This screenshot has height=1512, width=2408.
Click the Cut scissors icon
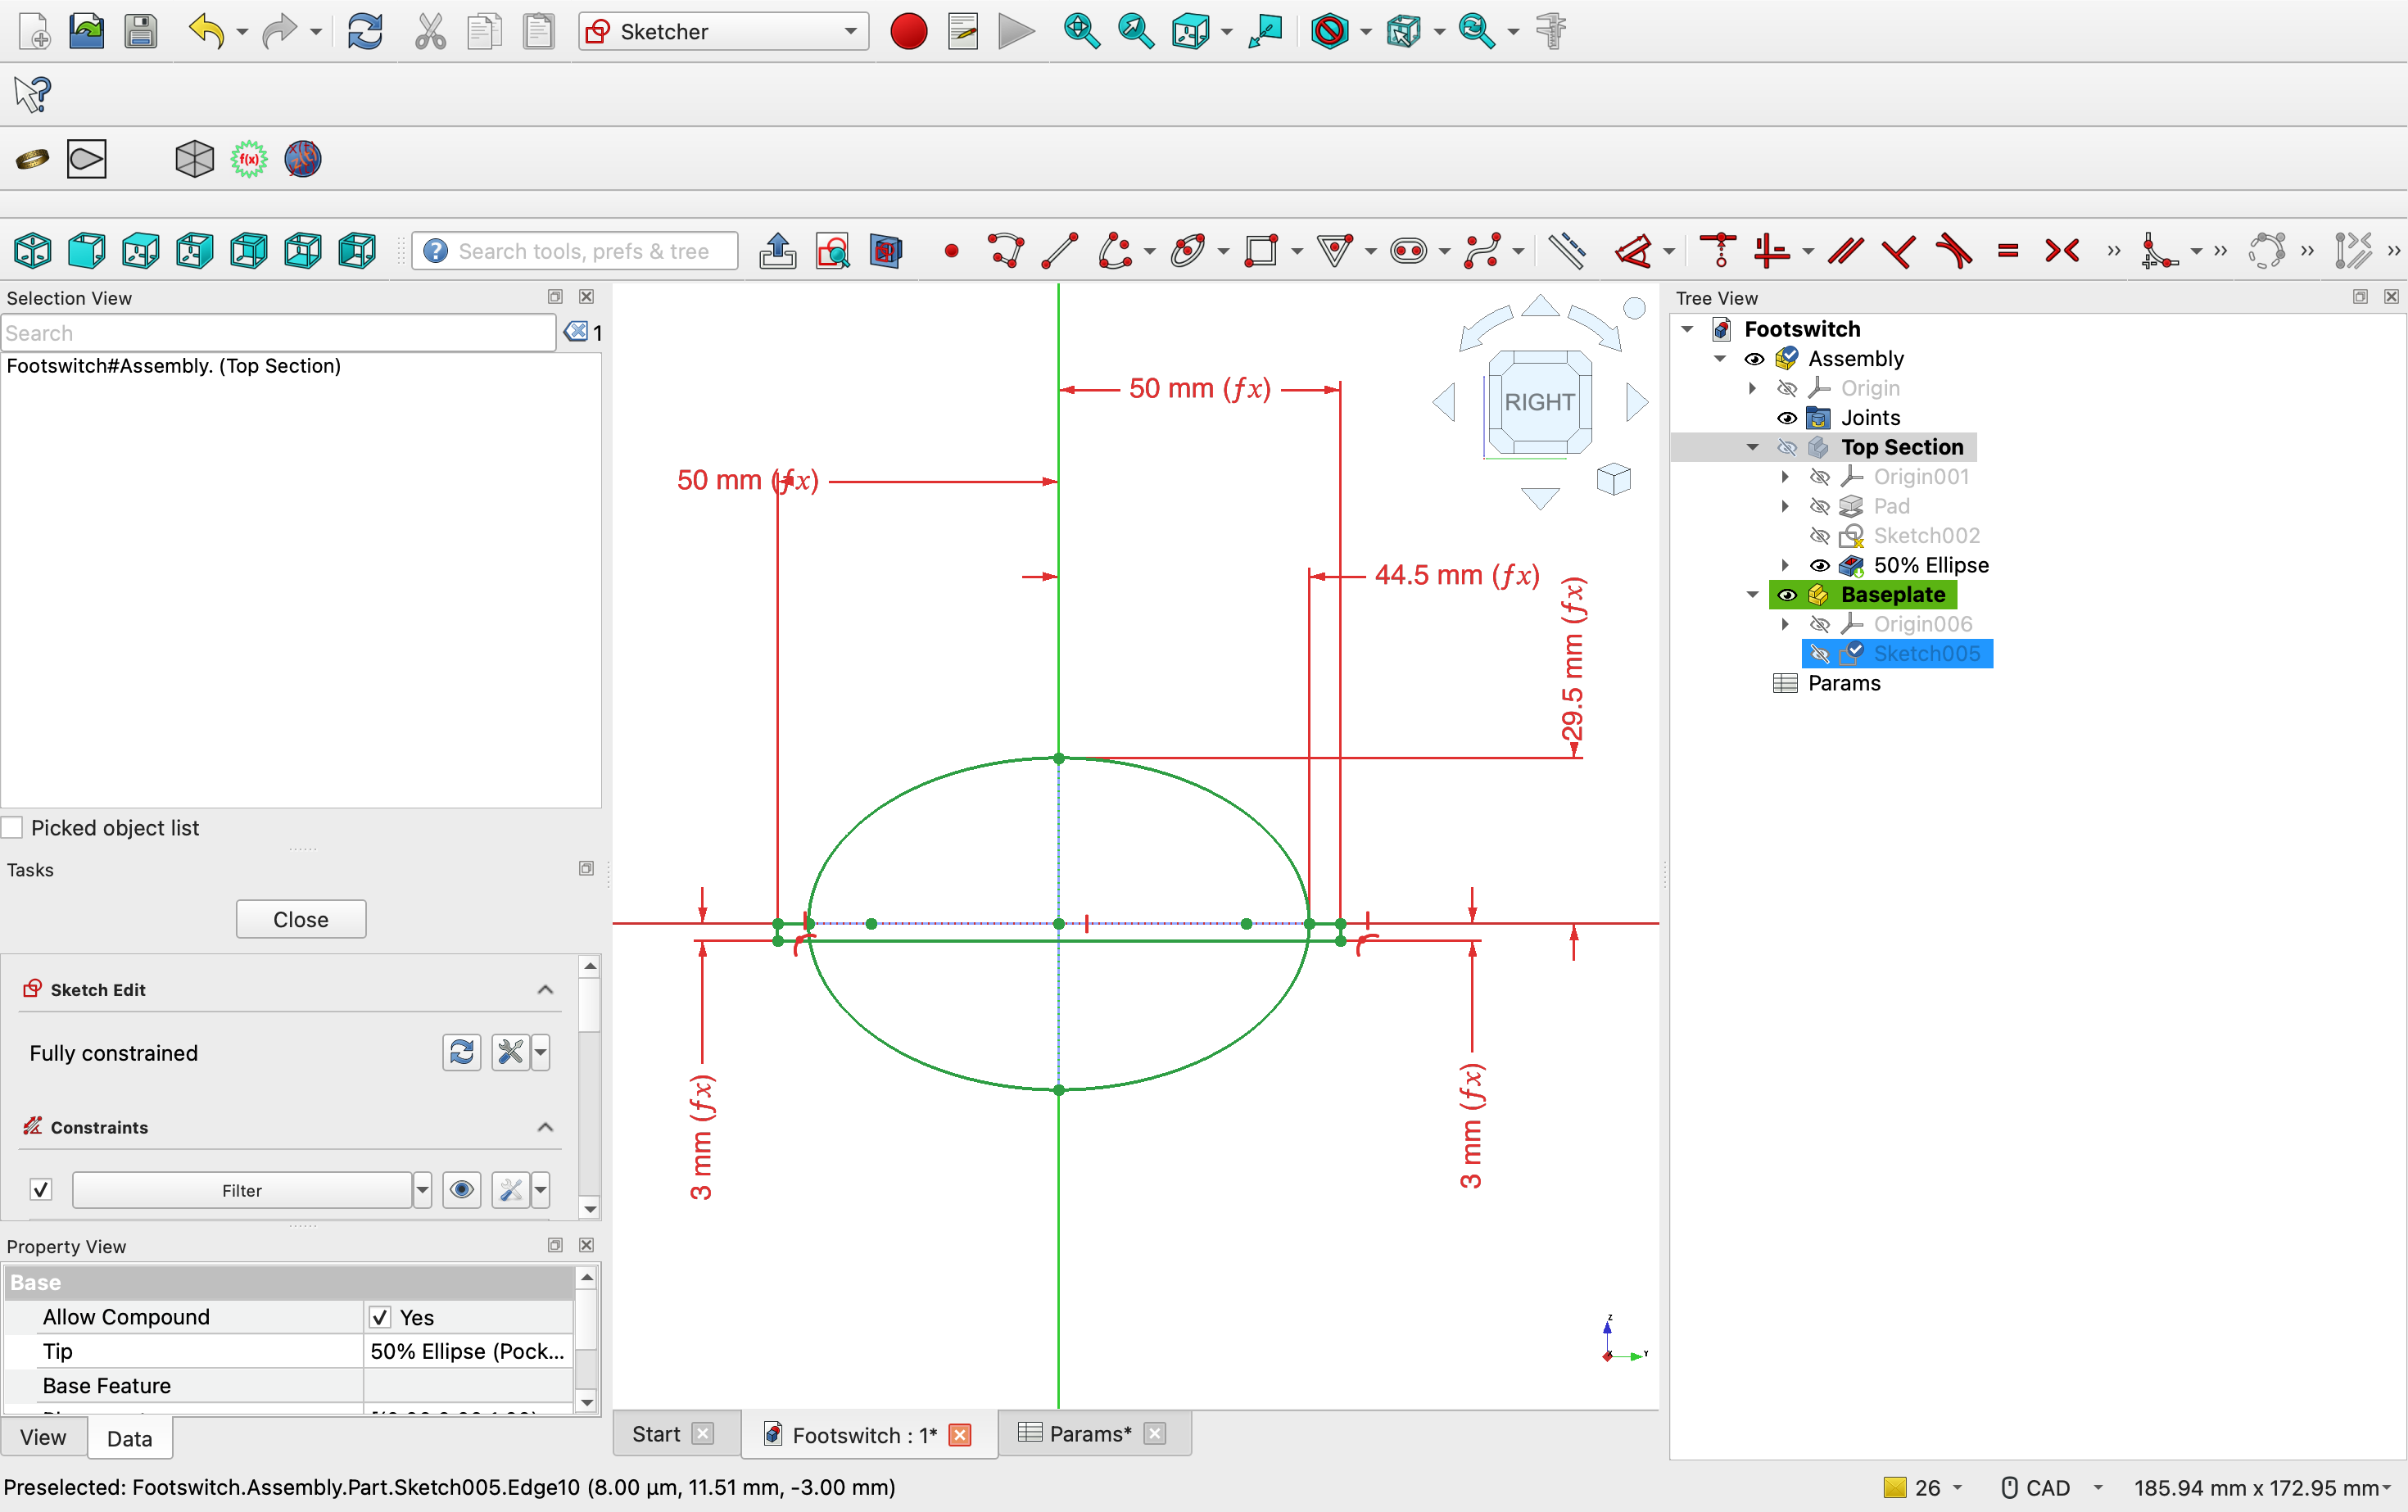(x=430, y=31)
